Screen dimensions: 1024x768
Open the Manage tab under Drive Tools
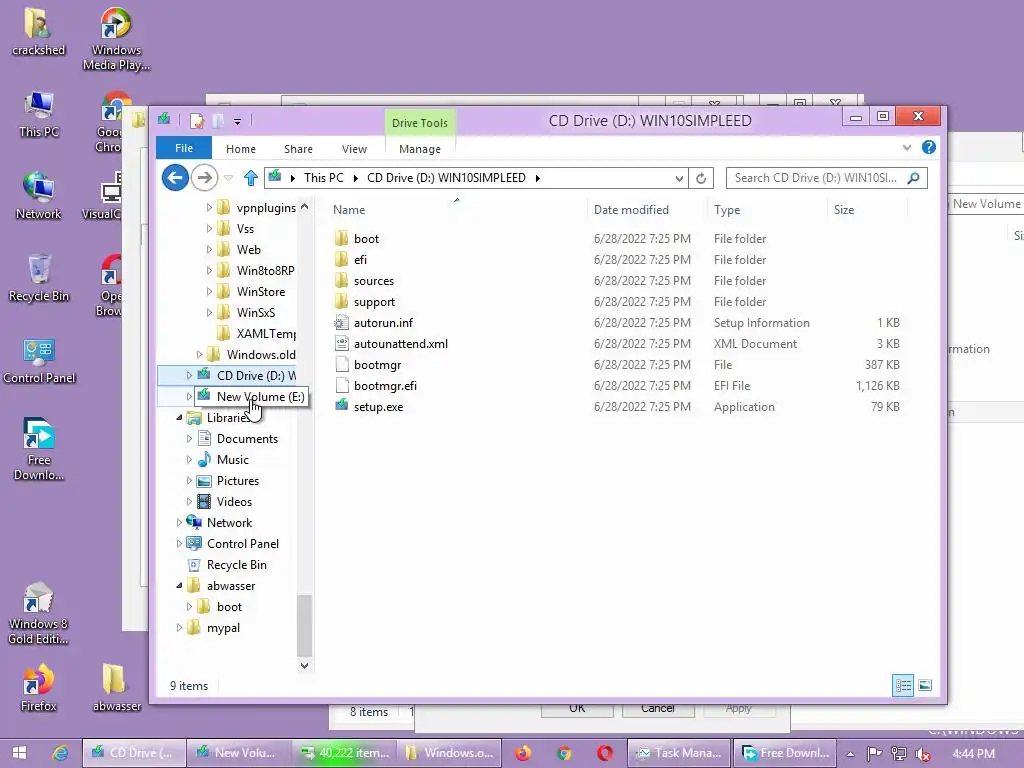click(x=419, y=149)
